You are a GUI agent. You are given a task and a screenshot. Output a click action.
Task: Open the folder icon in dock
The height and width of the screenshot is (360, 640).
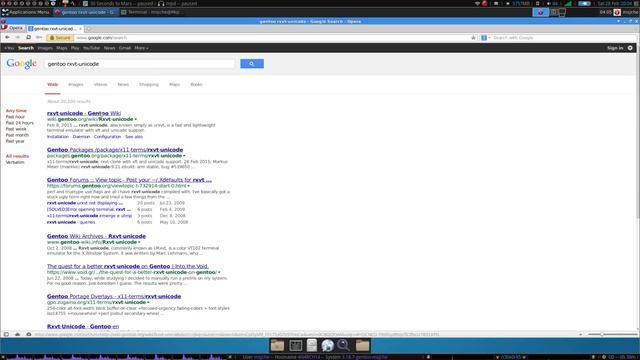tap(278, 345)
